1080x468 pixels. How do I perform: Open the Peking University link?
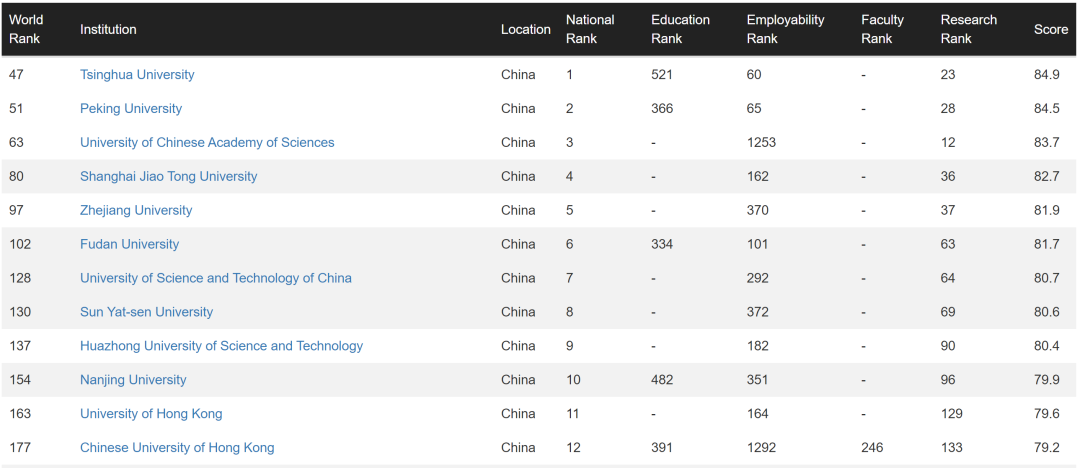tap(131, 109)
